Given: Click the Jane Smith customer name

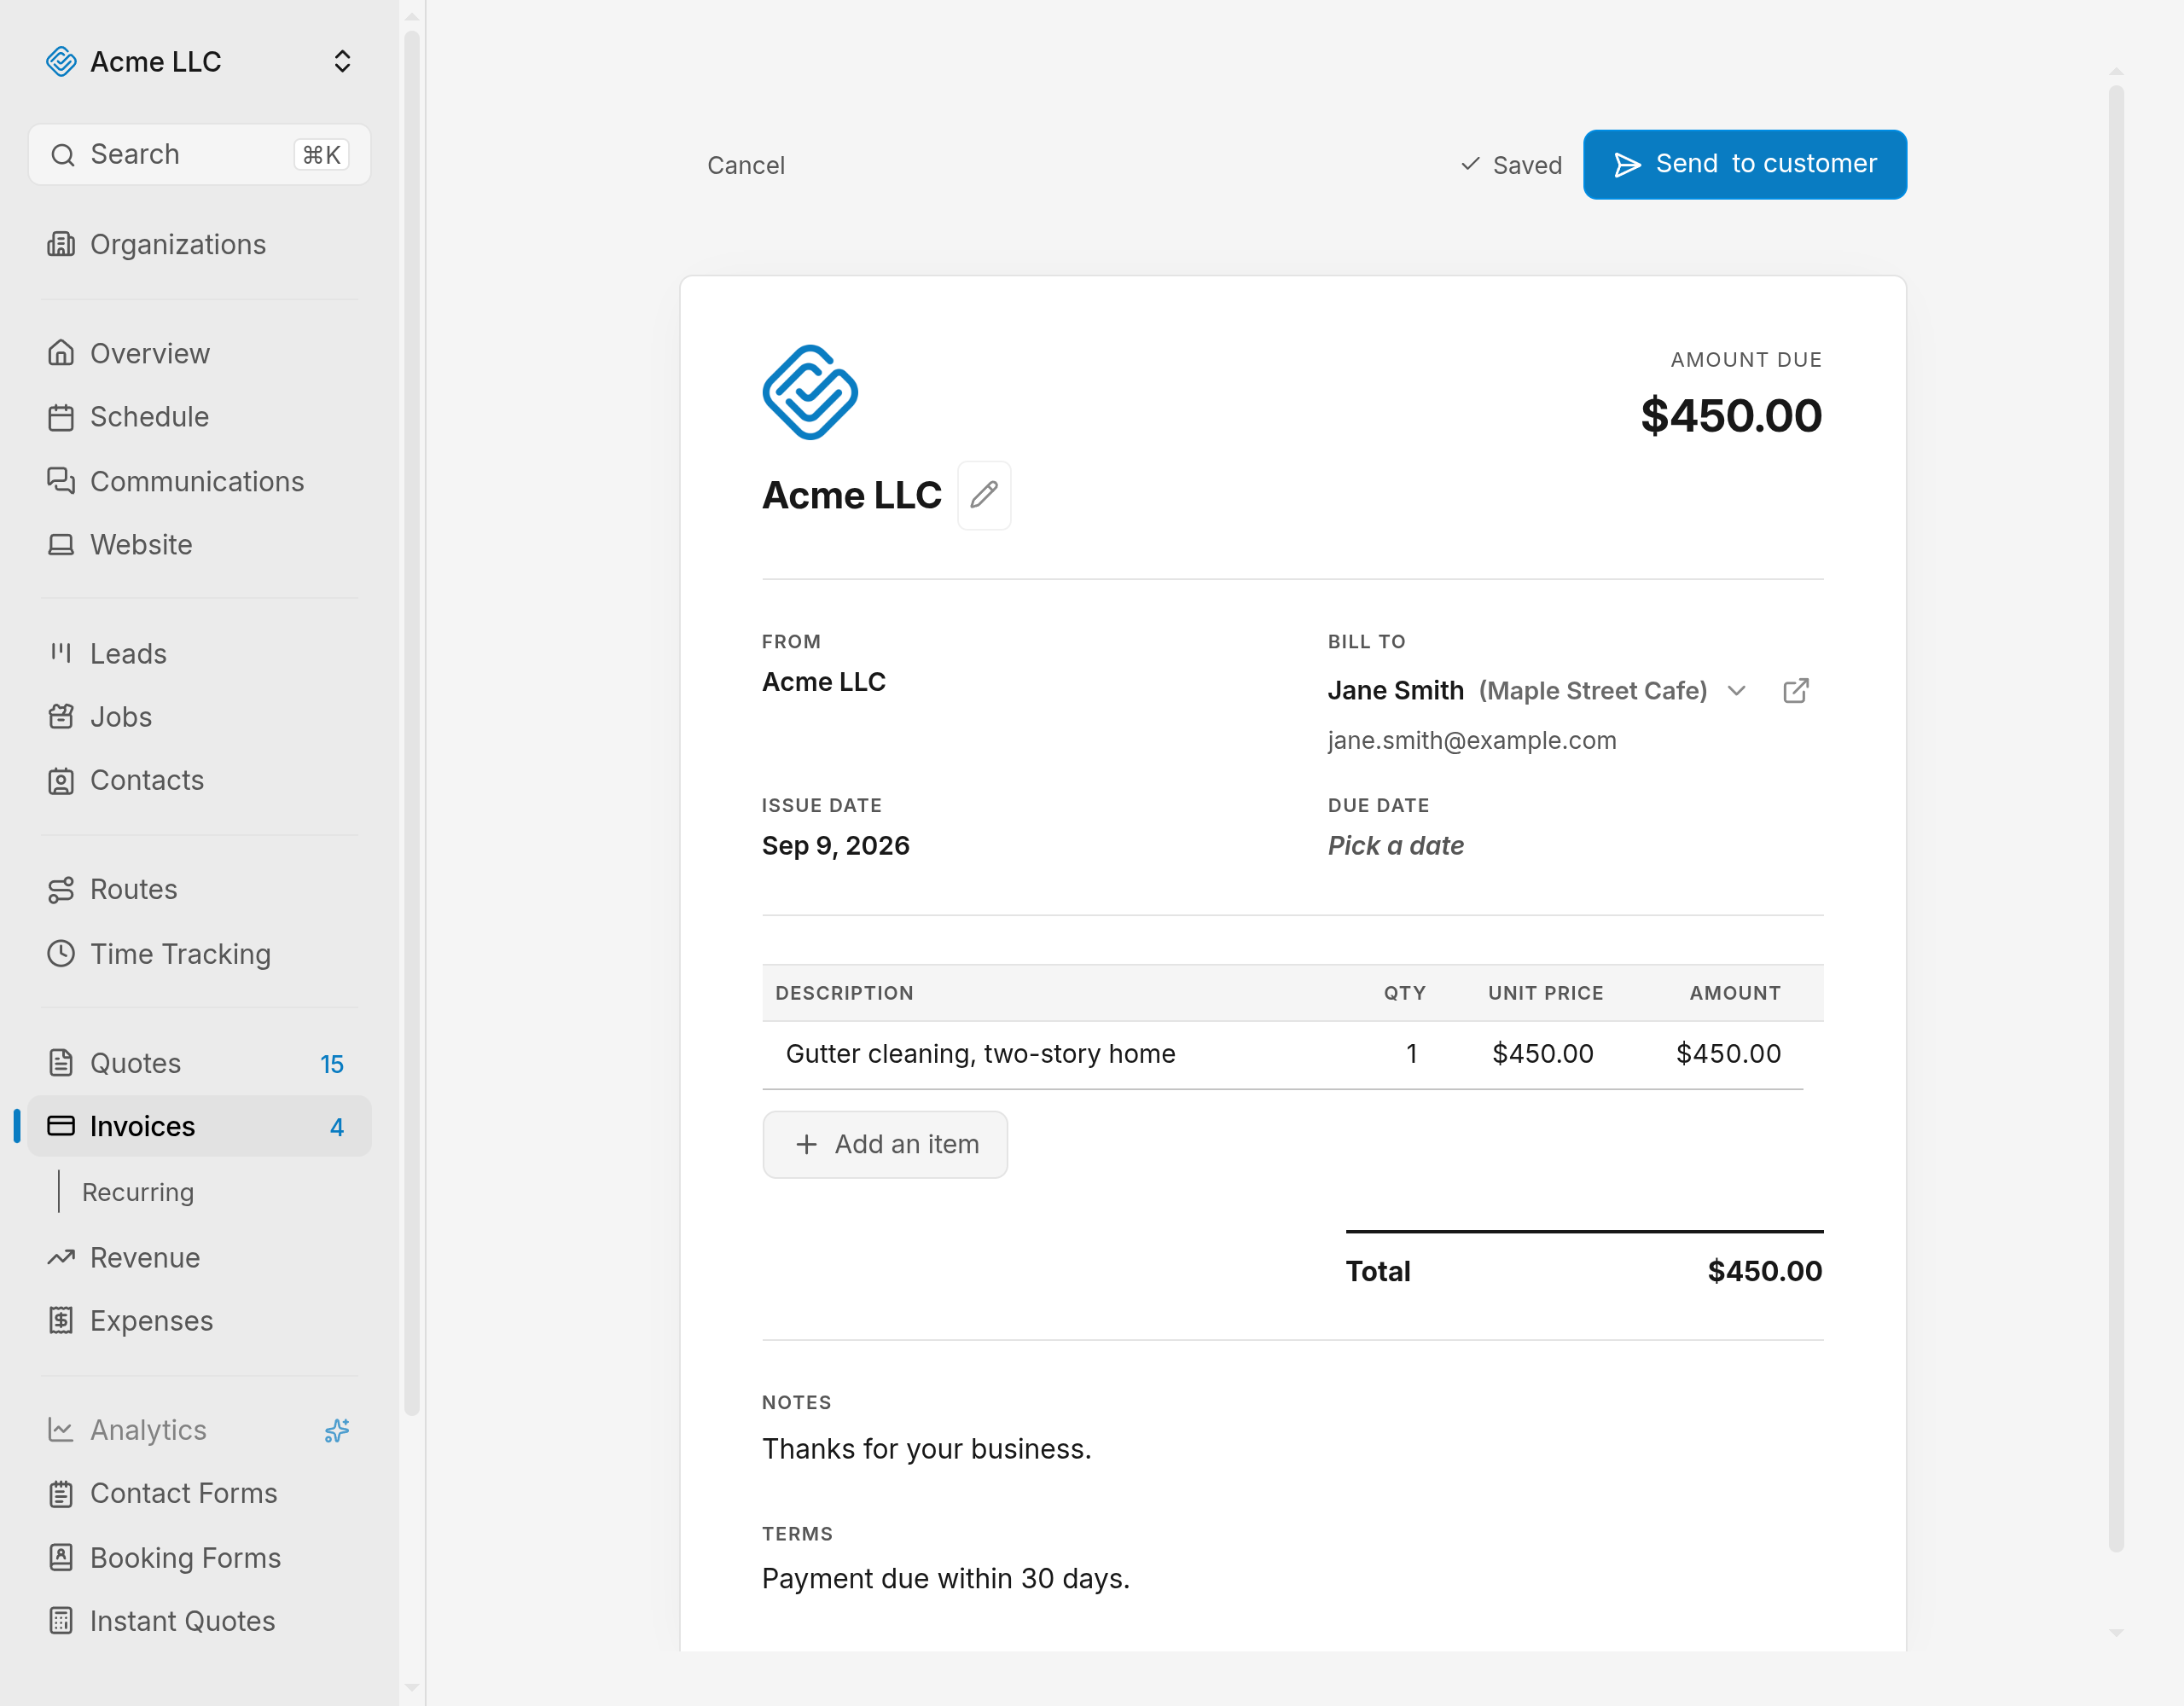Looking at the screenshot, I should [1395, 691].
